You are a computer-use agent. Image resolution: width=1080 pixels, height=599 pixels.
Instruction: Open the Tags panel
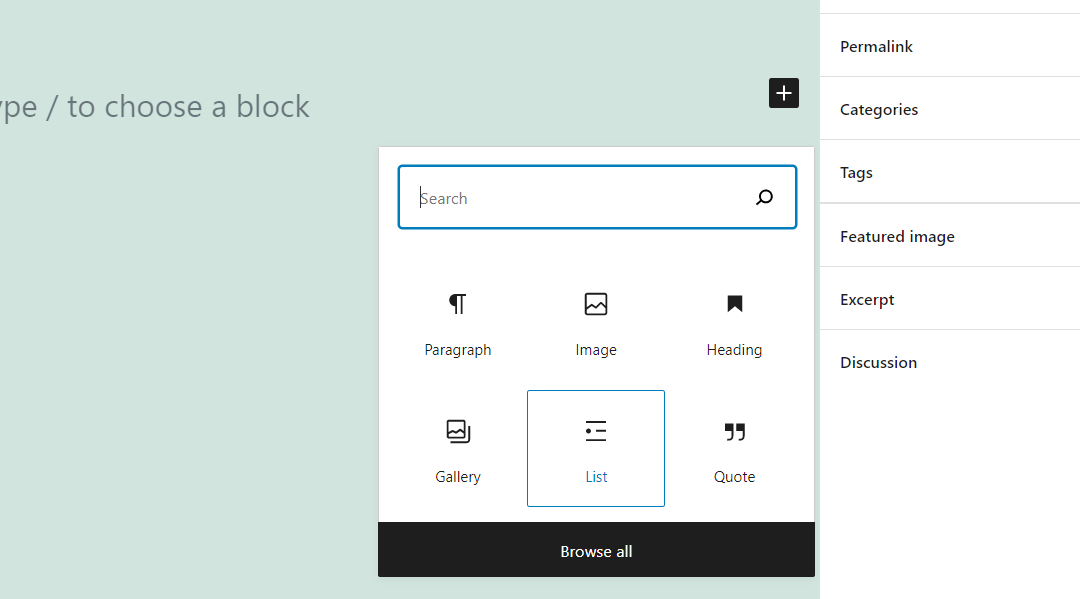856,172
